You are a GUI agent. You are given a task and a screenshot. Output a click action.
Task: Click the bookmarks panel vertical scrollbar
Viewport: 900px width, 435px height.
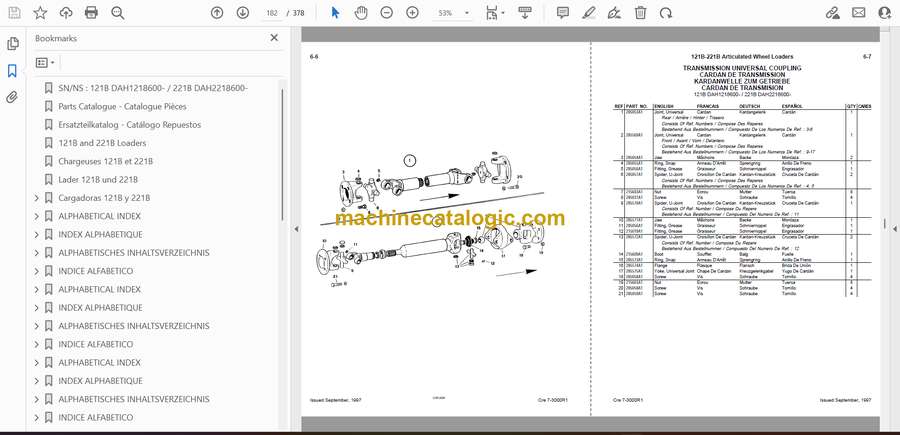[282, 155]
